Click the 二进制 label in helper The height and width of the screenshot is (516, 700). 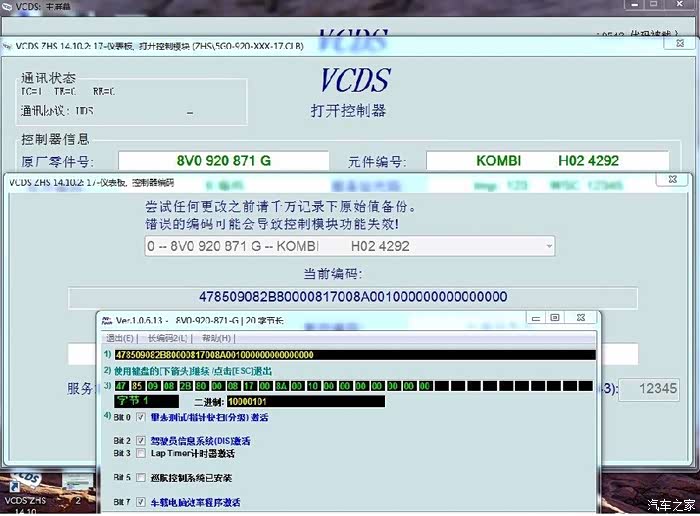[x=209, y=402]
